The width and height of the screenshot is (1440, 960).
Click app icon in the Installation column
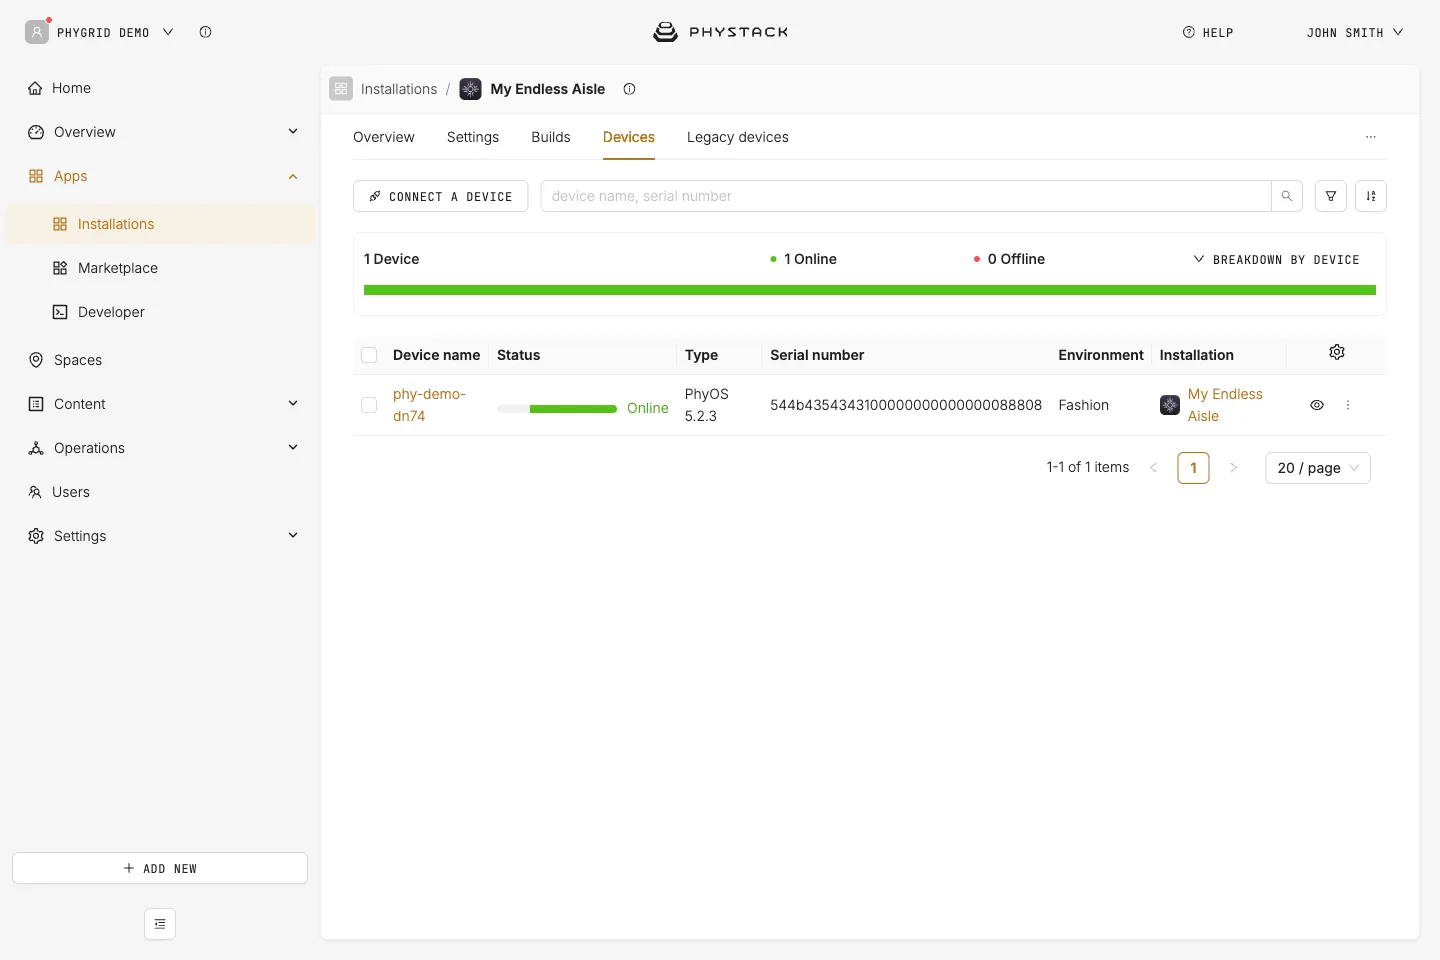point(1170,405)
